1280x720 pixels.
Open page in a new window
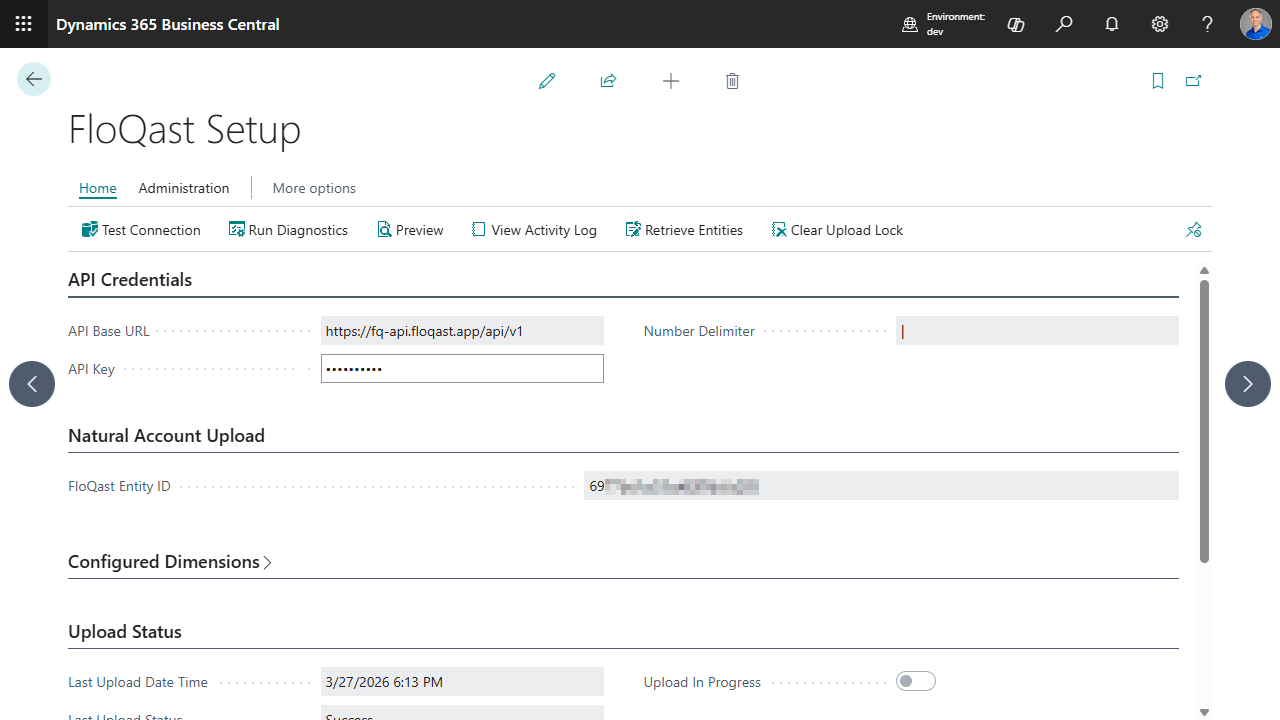coord(1193,81)
